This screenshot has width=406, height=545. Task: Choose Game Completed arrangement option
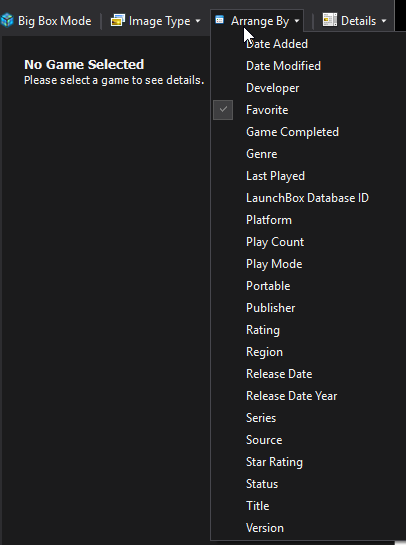click(292, 132)
